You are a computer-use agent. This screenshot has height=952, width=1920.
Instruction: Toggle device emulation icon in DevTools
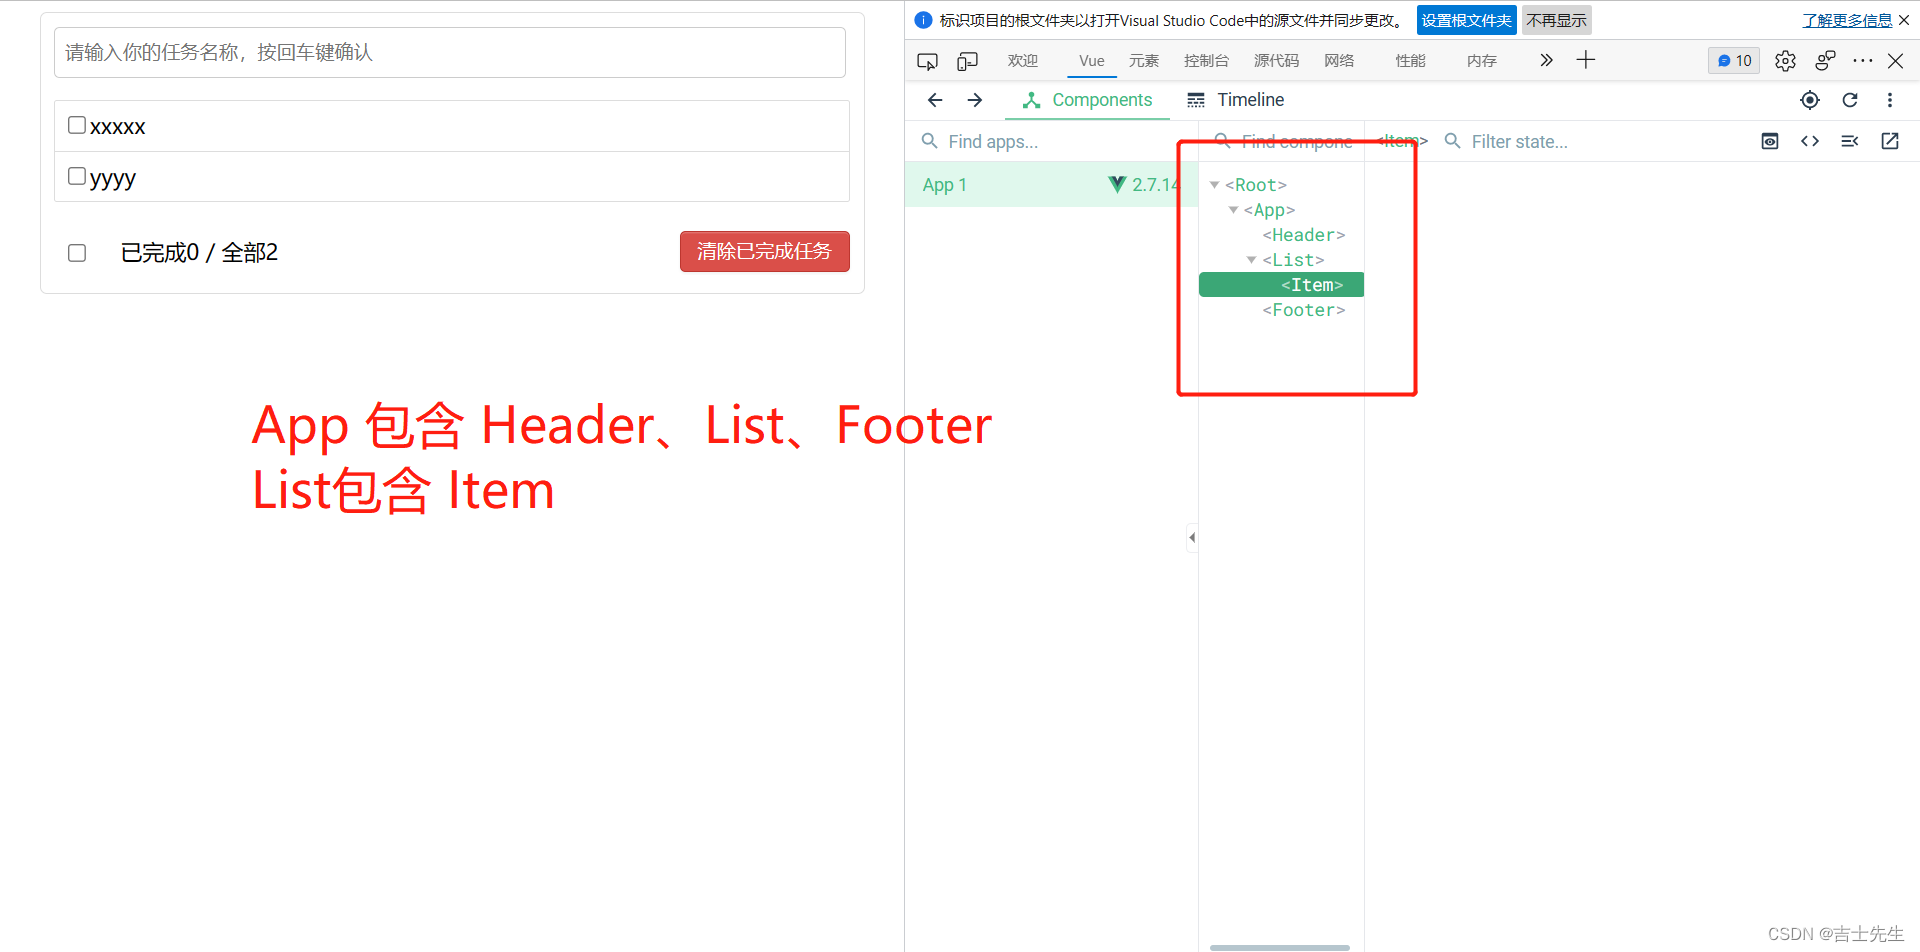tap(967, 61)
